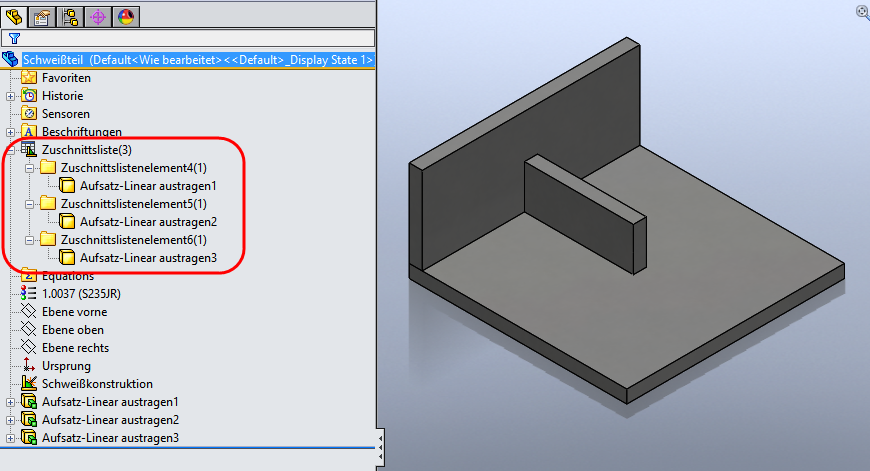Select Ursprung in the tree
This screenshot has height=471, width=870.
click(x=66, y=366)
